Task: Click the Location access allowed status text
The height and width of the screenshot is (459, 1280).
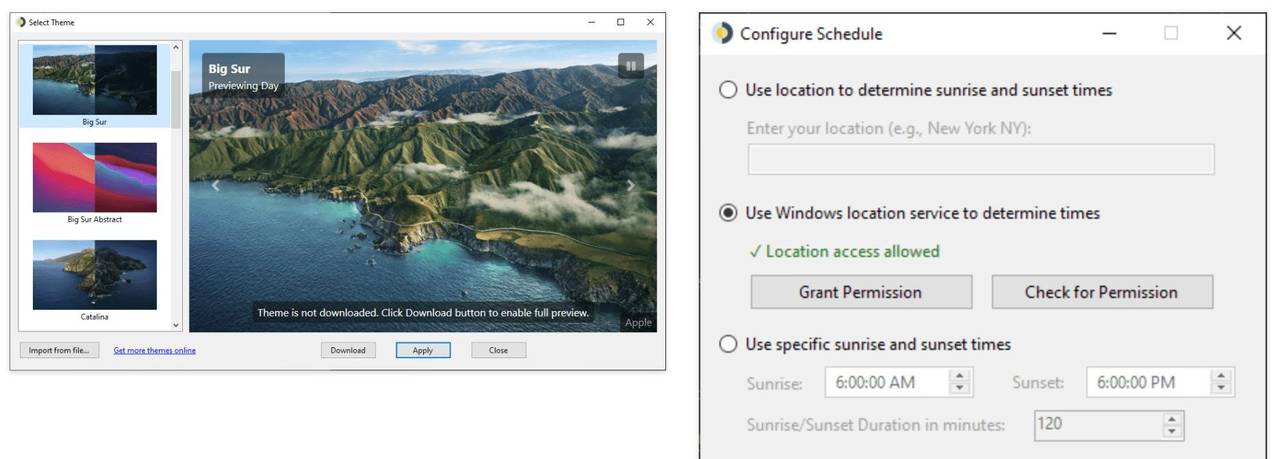Action: [844, 251]
